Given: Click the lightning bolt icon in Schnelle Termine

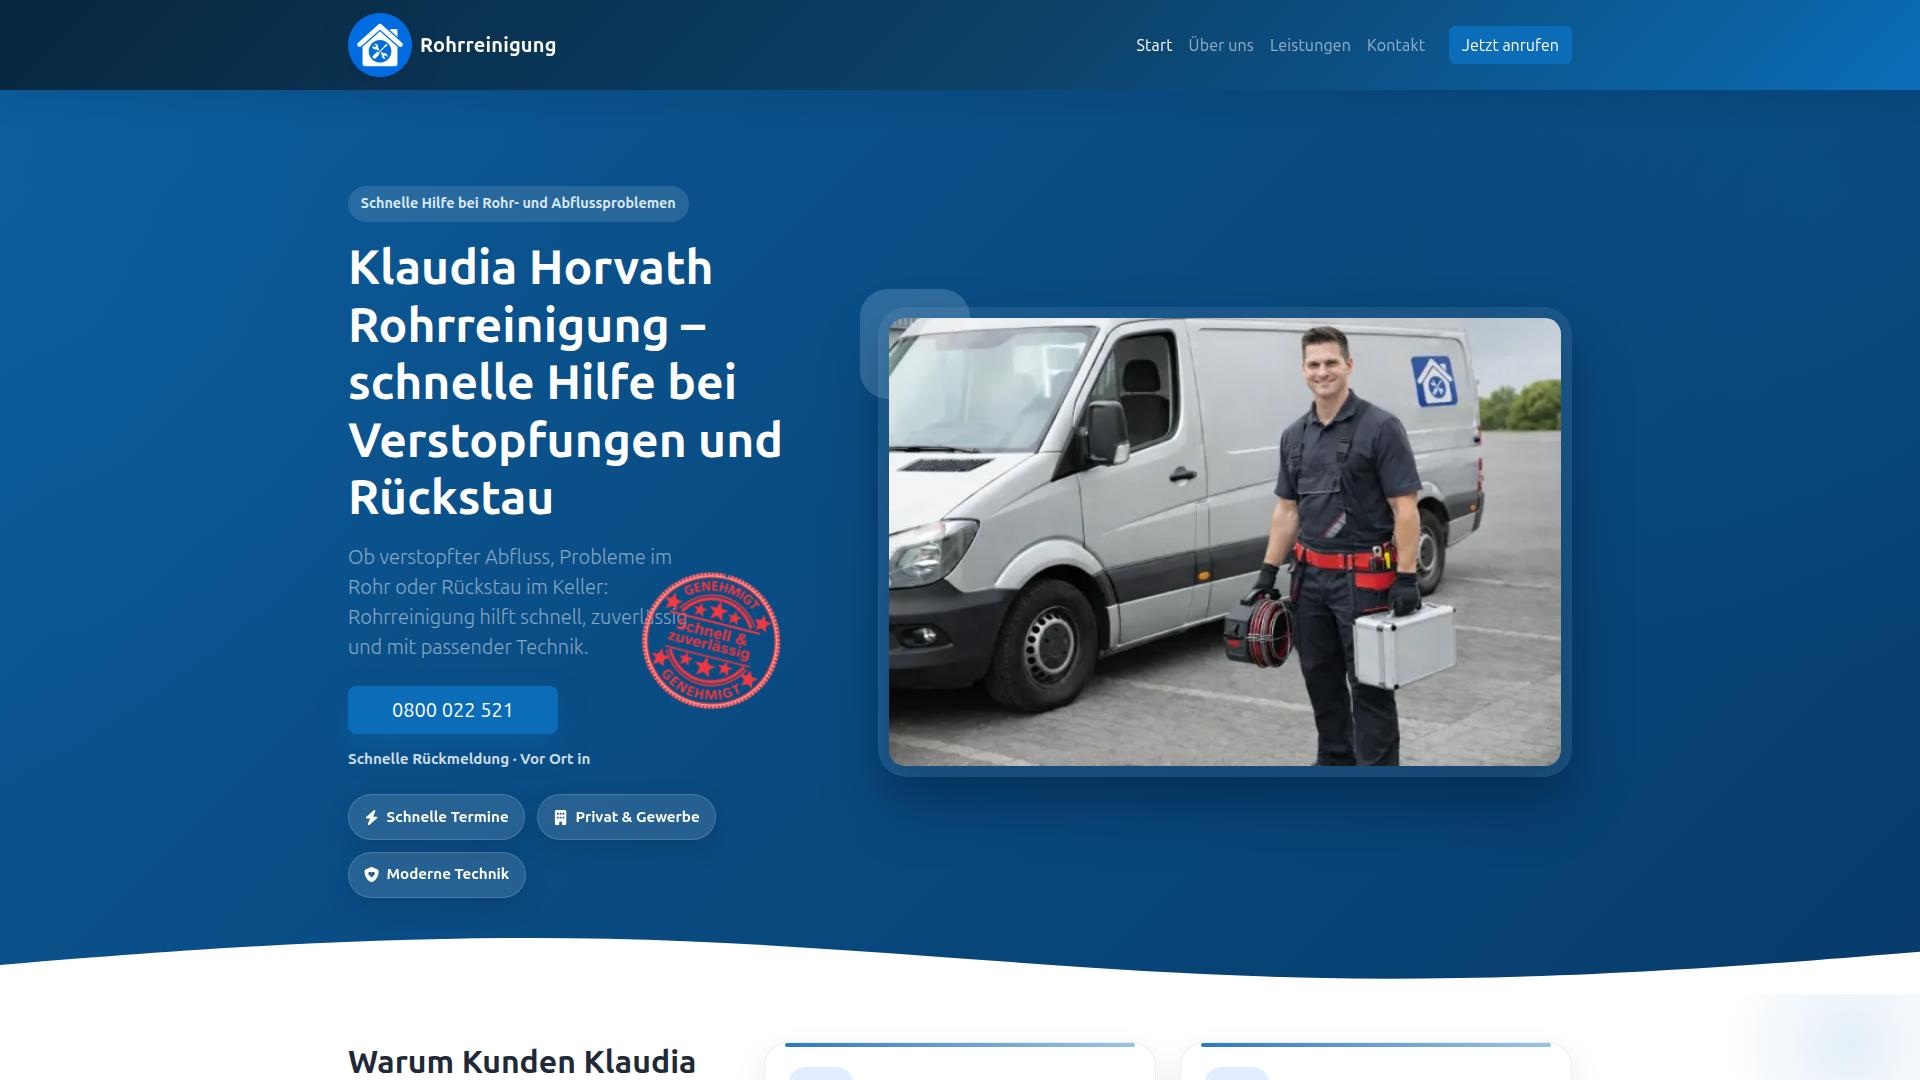Looking at the screenshot, I should (371, 818).
